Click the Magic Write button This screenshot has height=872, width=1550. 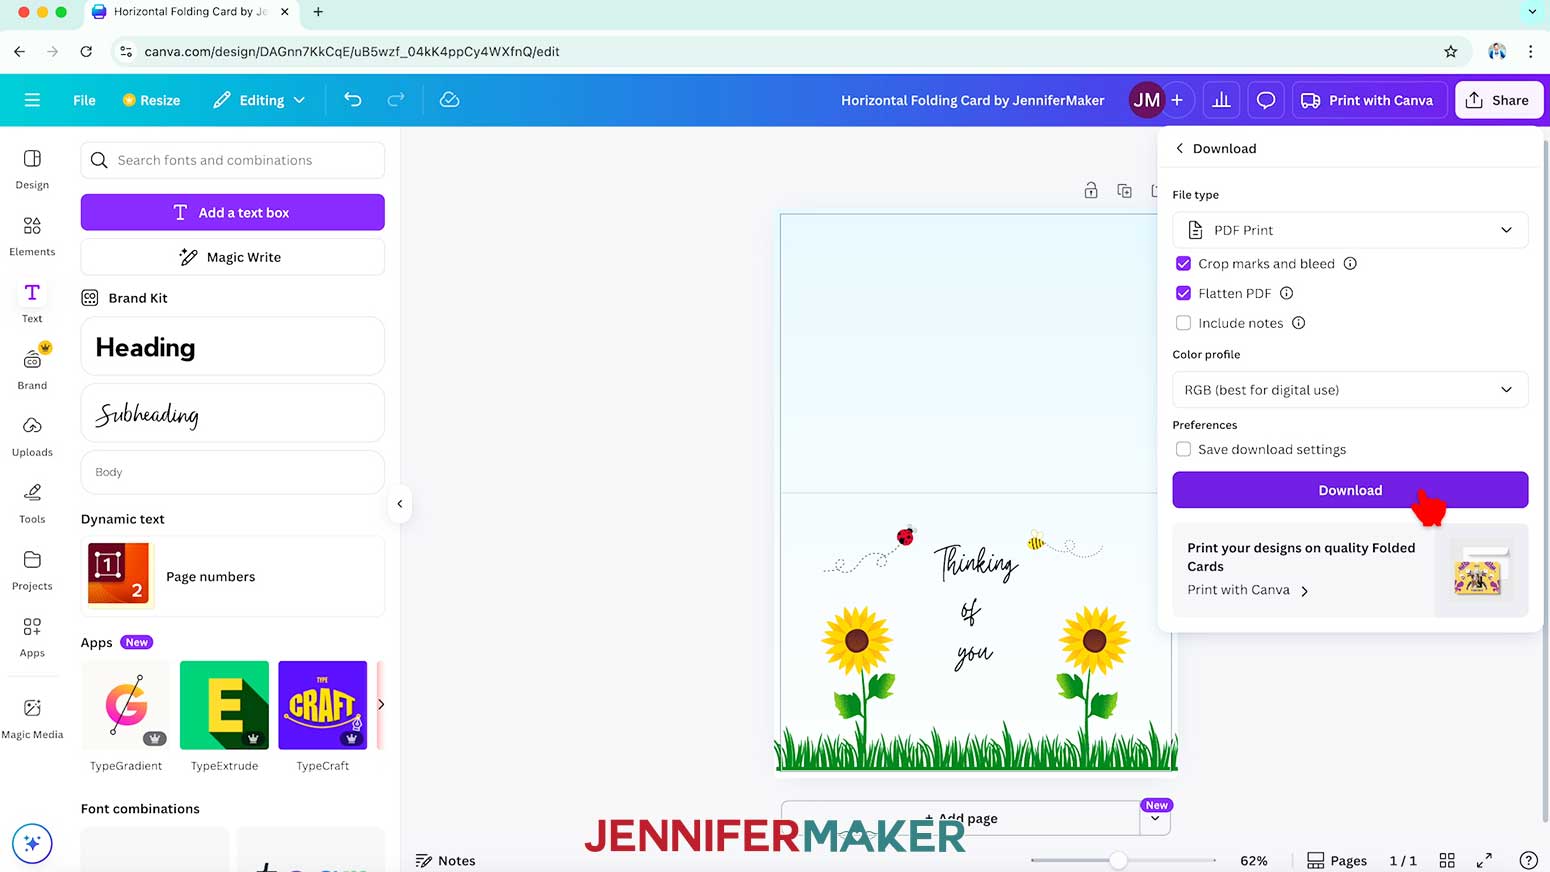(x=233, y=257)
